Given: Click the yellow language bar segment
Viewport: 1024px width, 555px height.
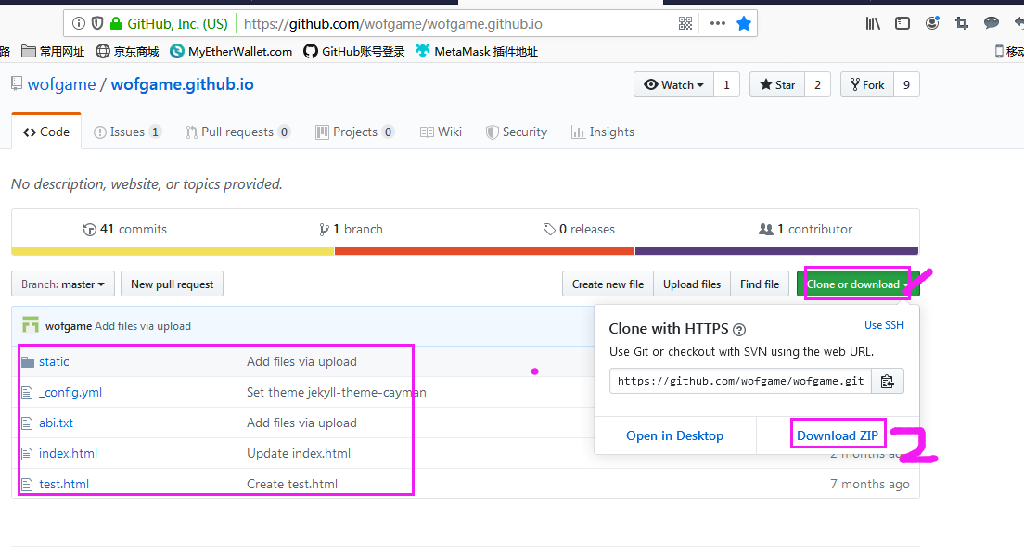Looking at the screenshot, I should [173, 251].
